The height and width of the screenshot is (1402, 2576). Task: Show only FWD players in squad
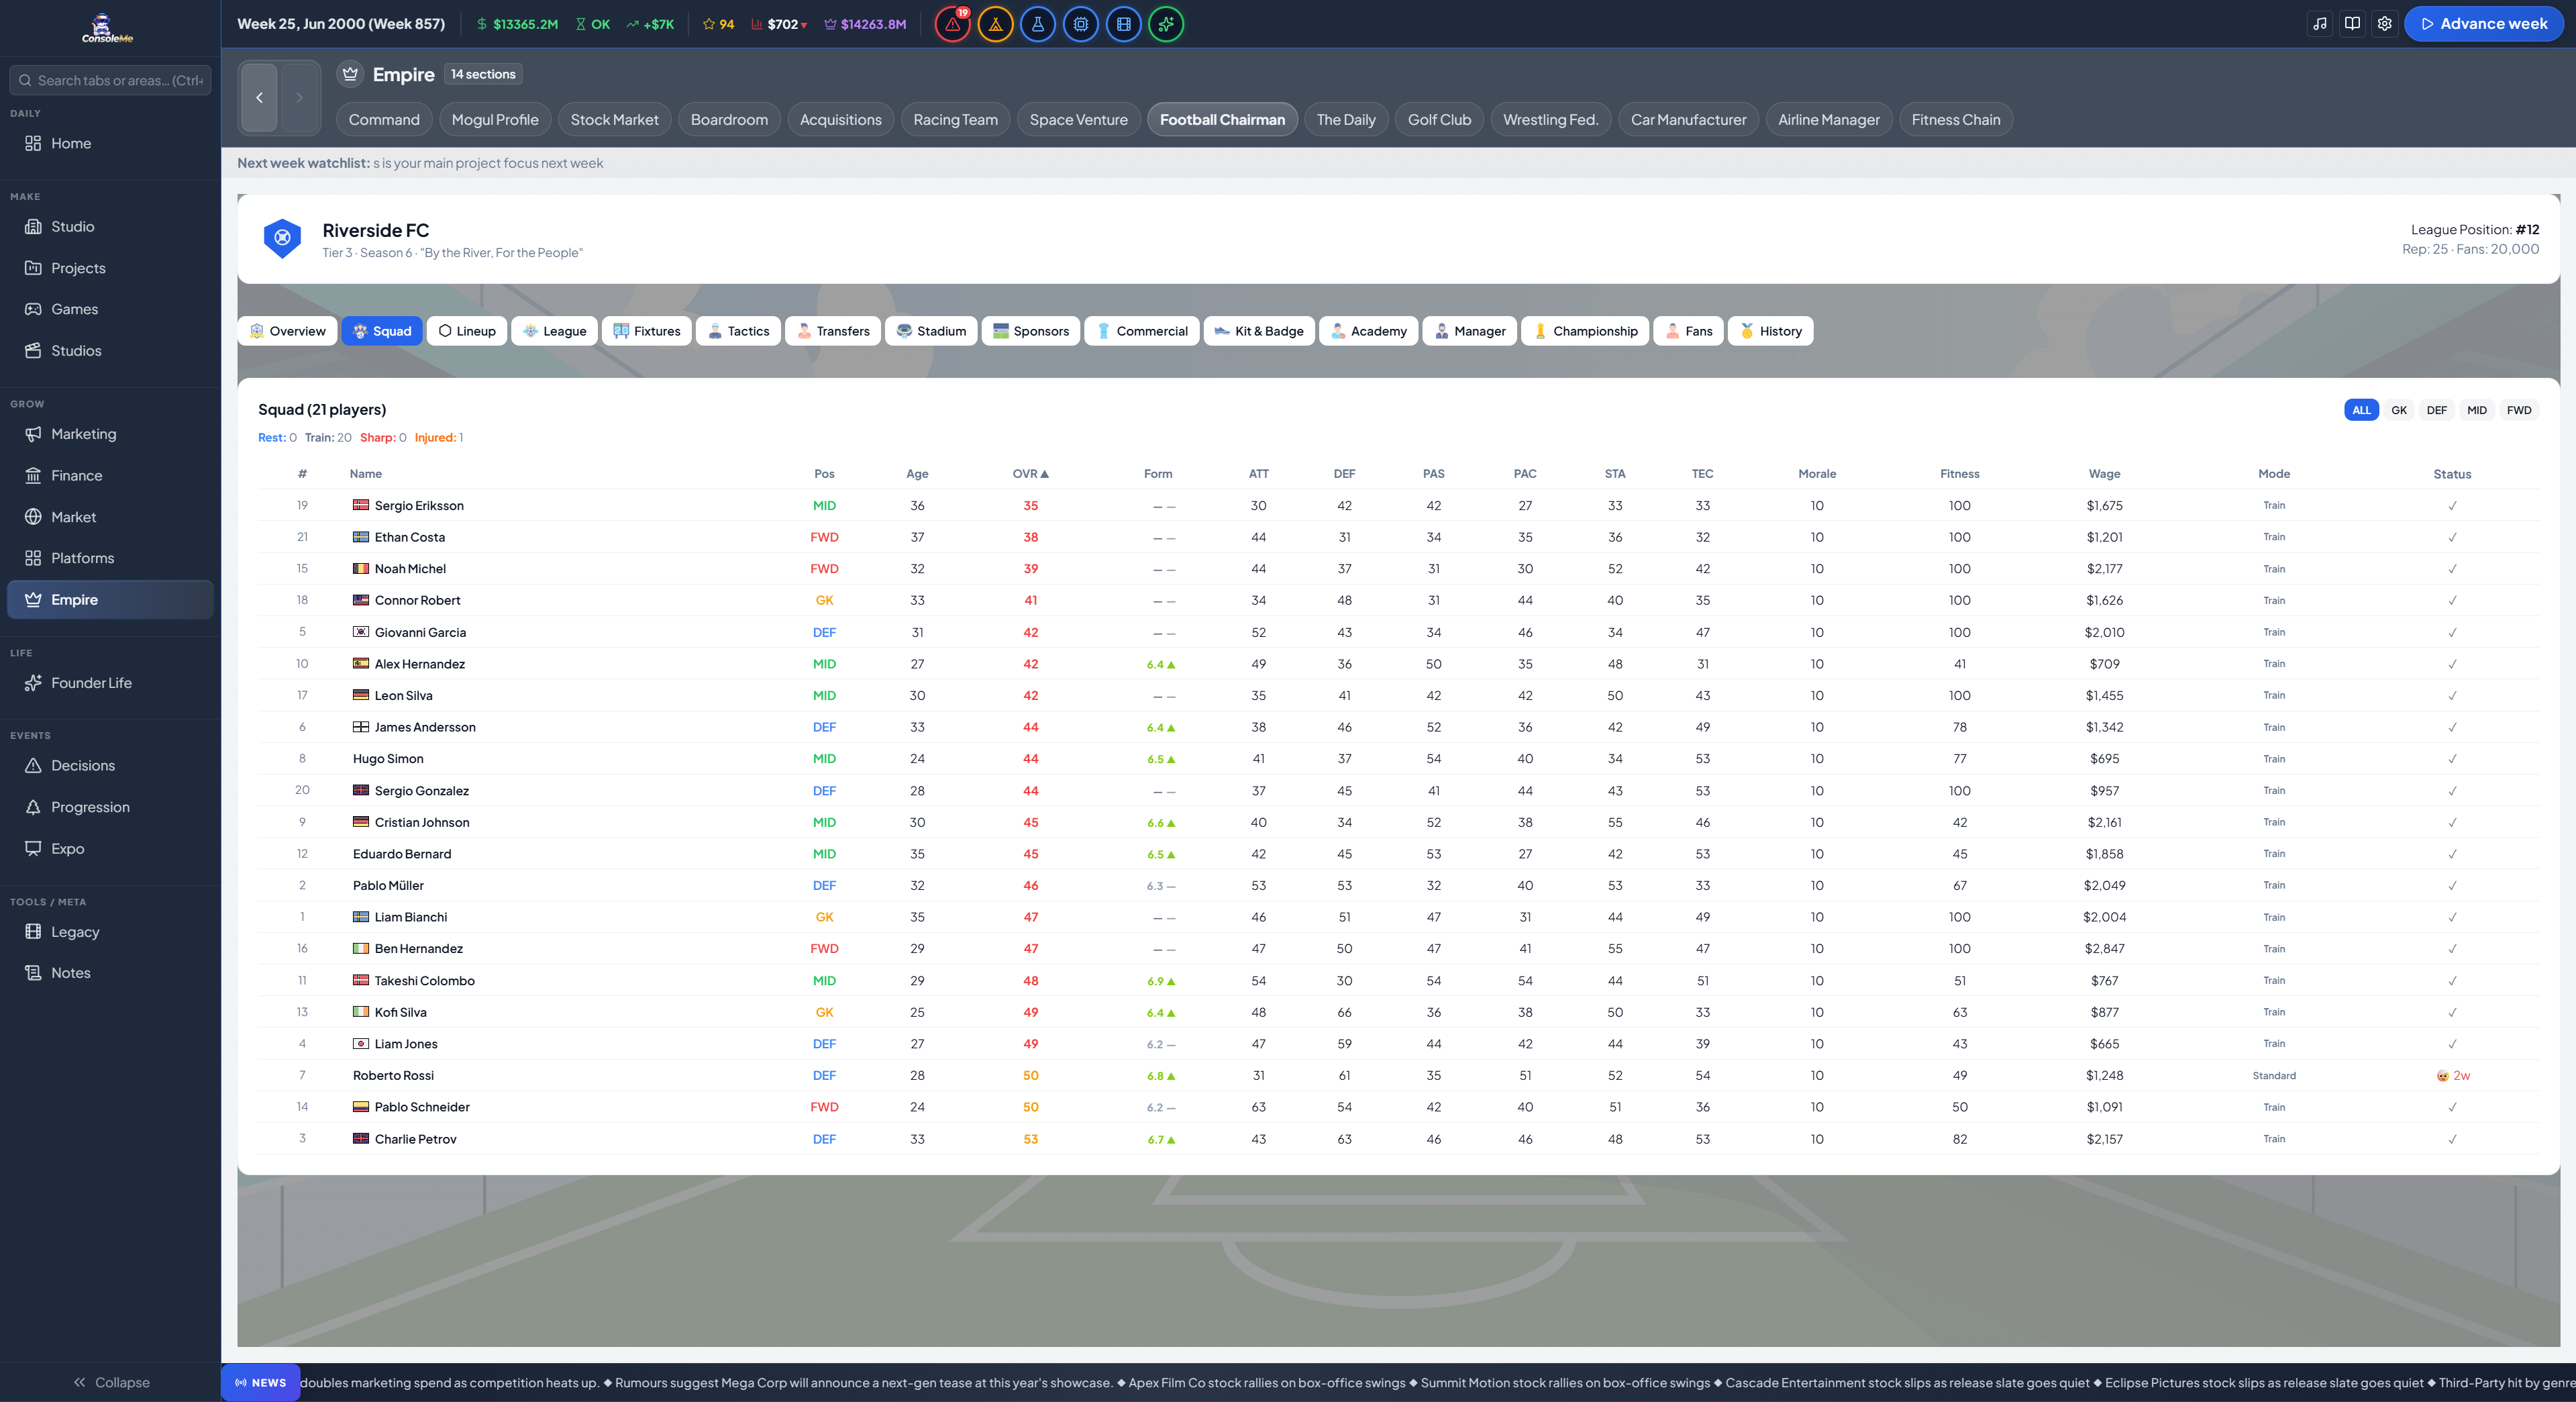(2519, 410)
